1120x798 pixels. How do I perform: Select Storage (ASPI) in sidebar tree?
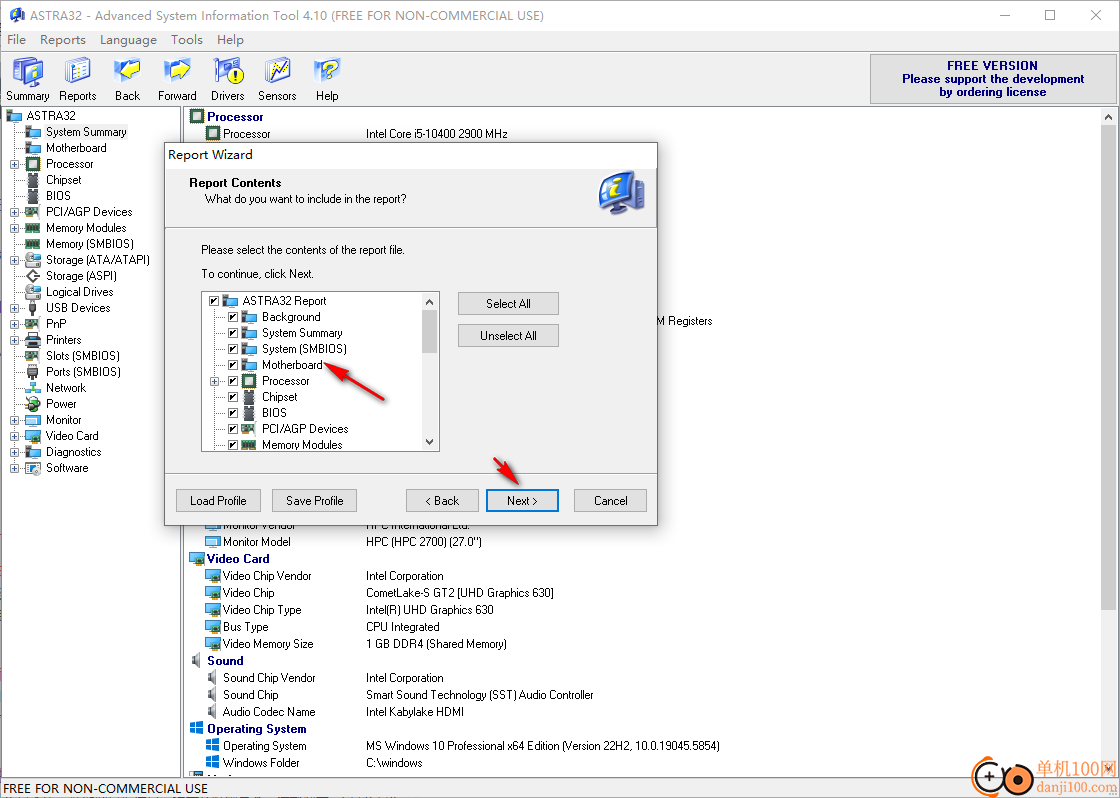point(81,276)
